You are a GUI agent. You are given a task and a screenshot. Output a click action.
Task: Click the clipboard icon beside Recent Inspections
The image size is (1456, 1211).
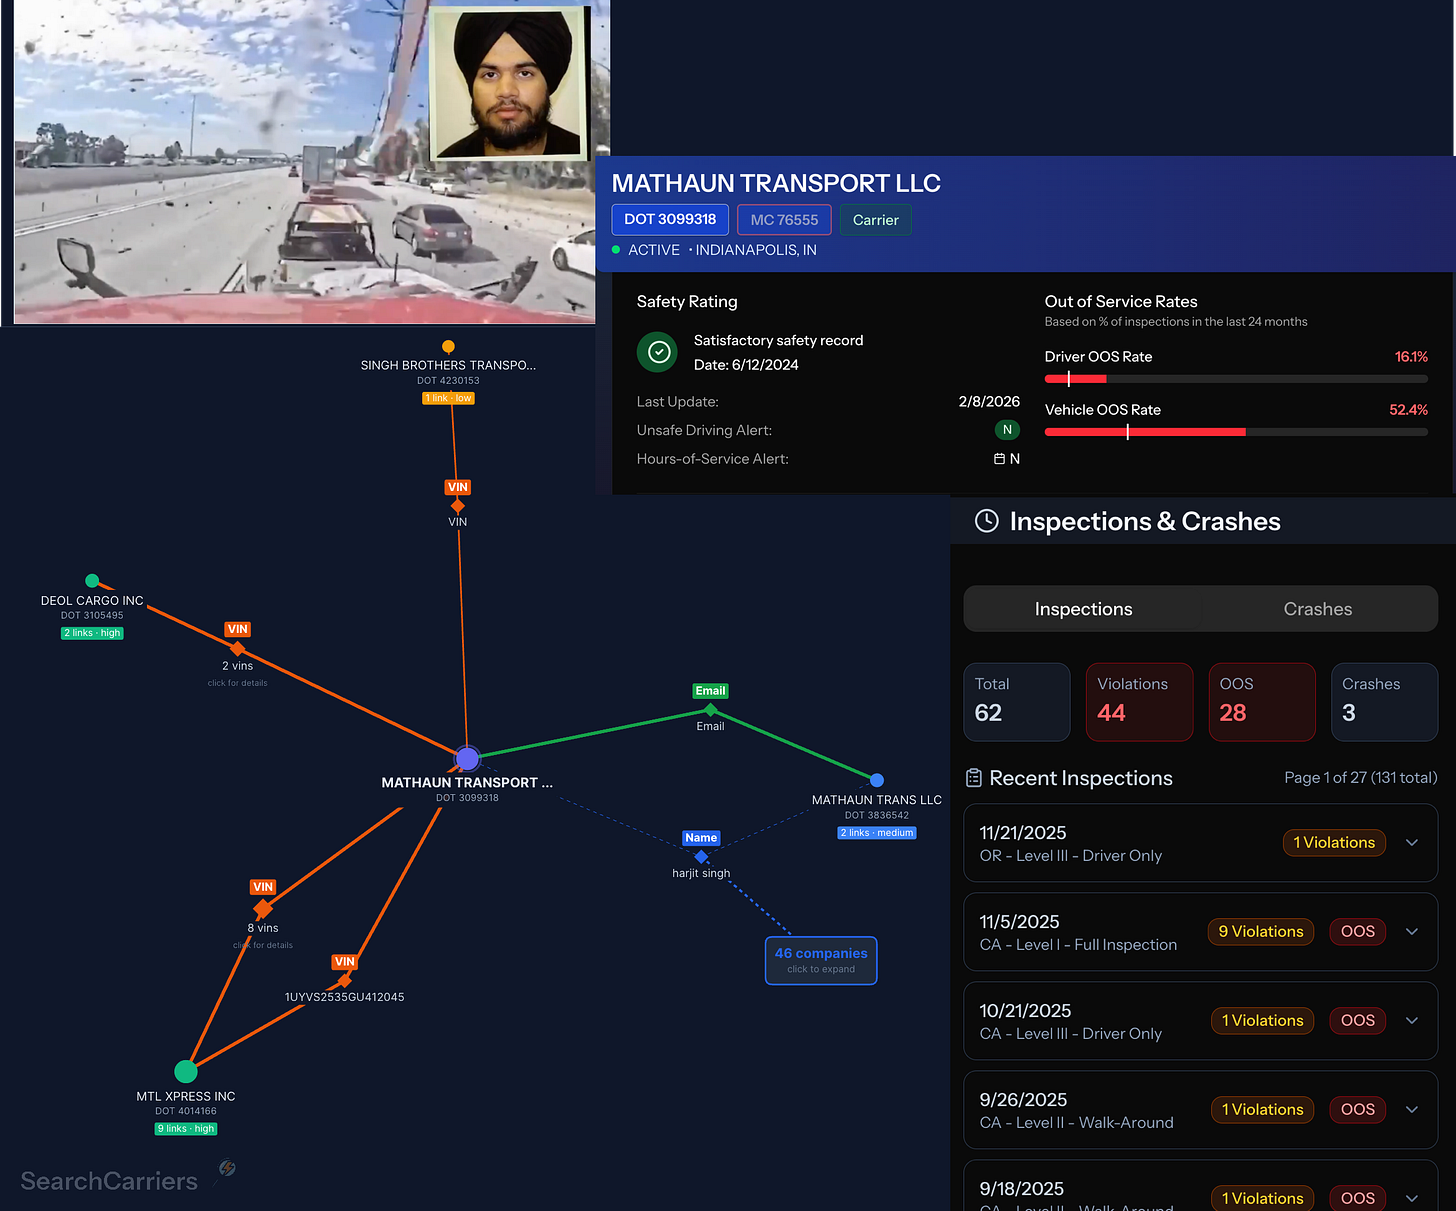(974, 778)
